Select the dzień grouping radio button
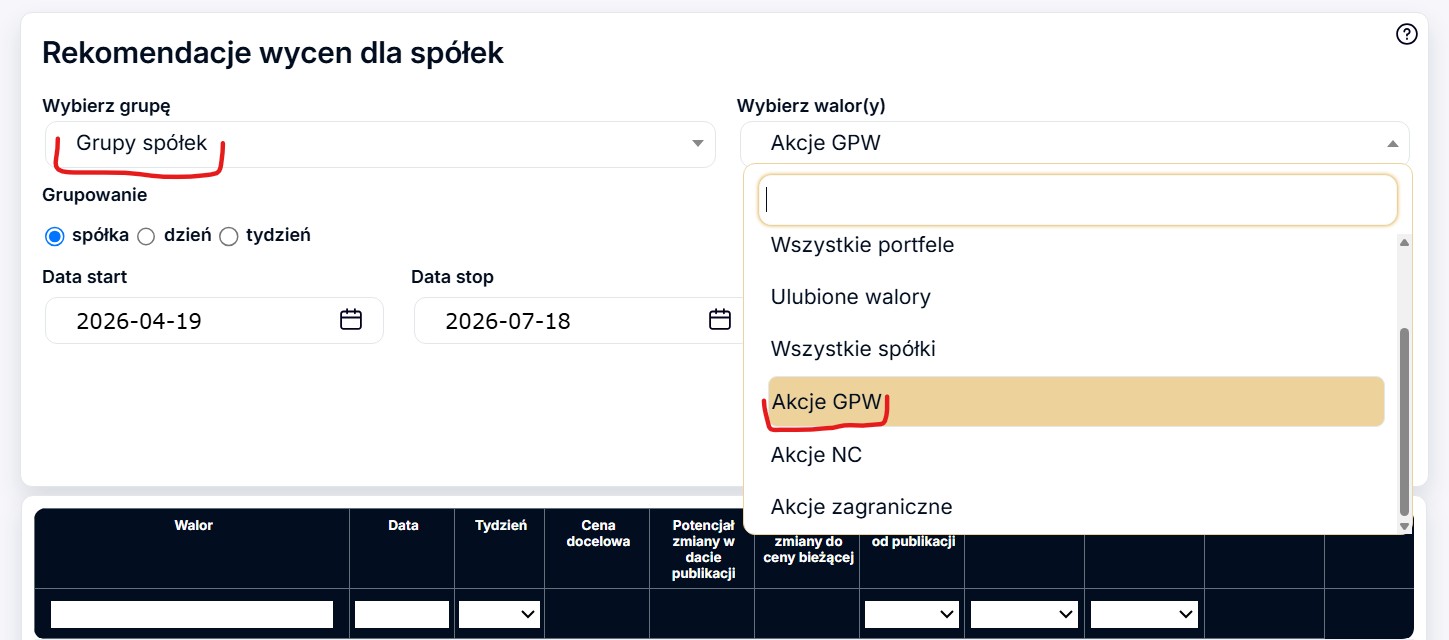1449x640 pixels. click(x=146, y=236)
